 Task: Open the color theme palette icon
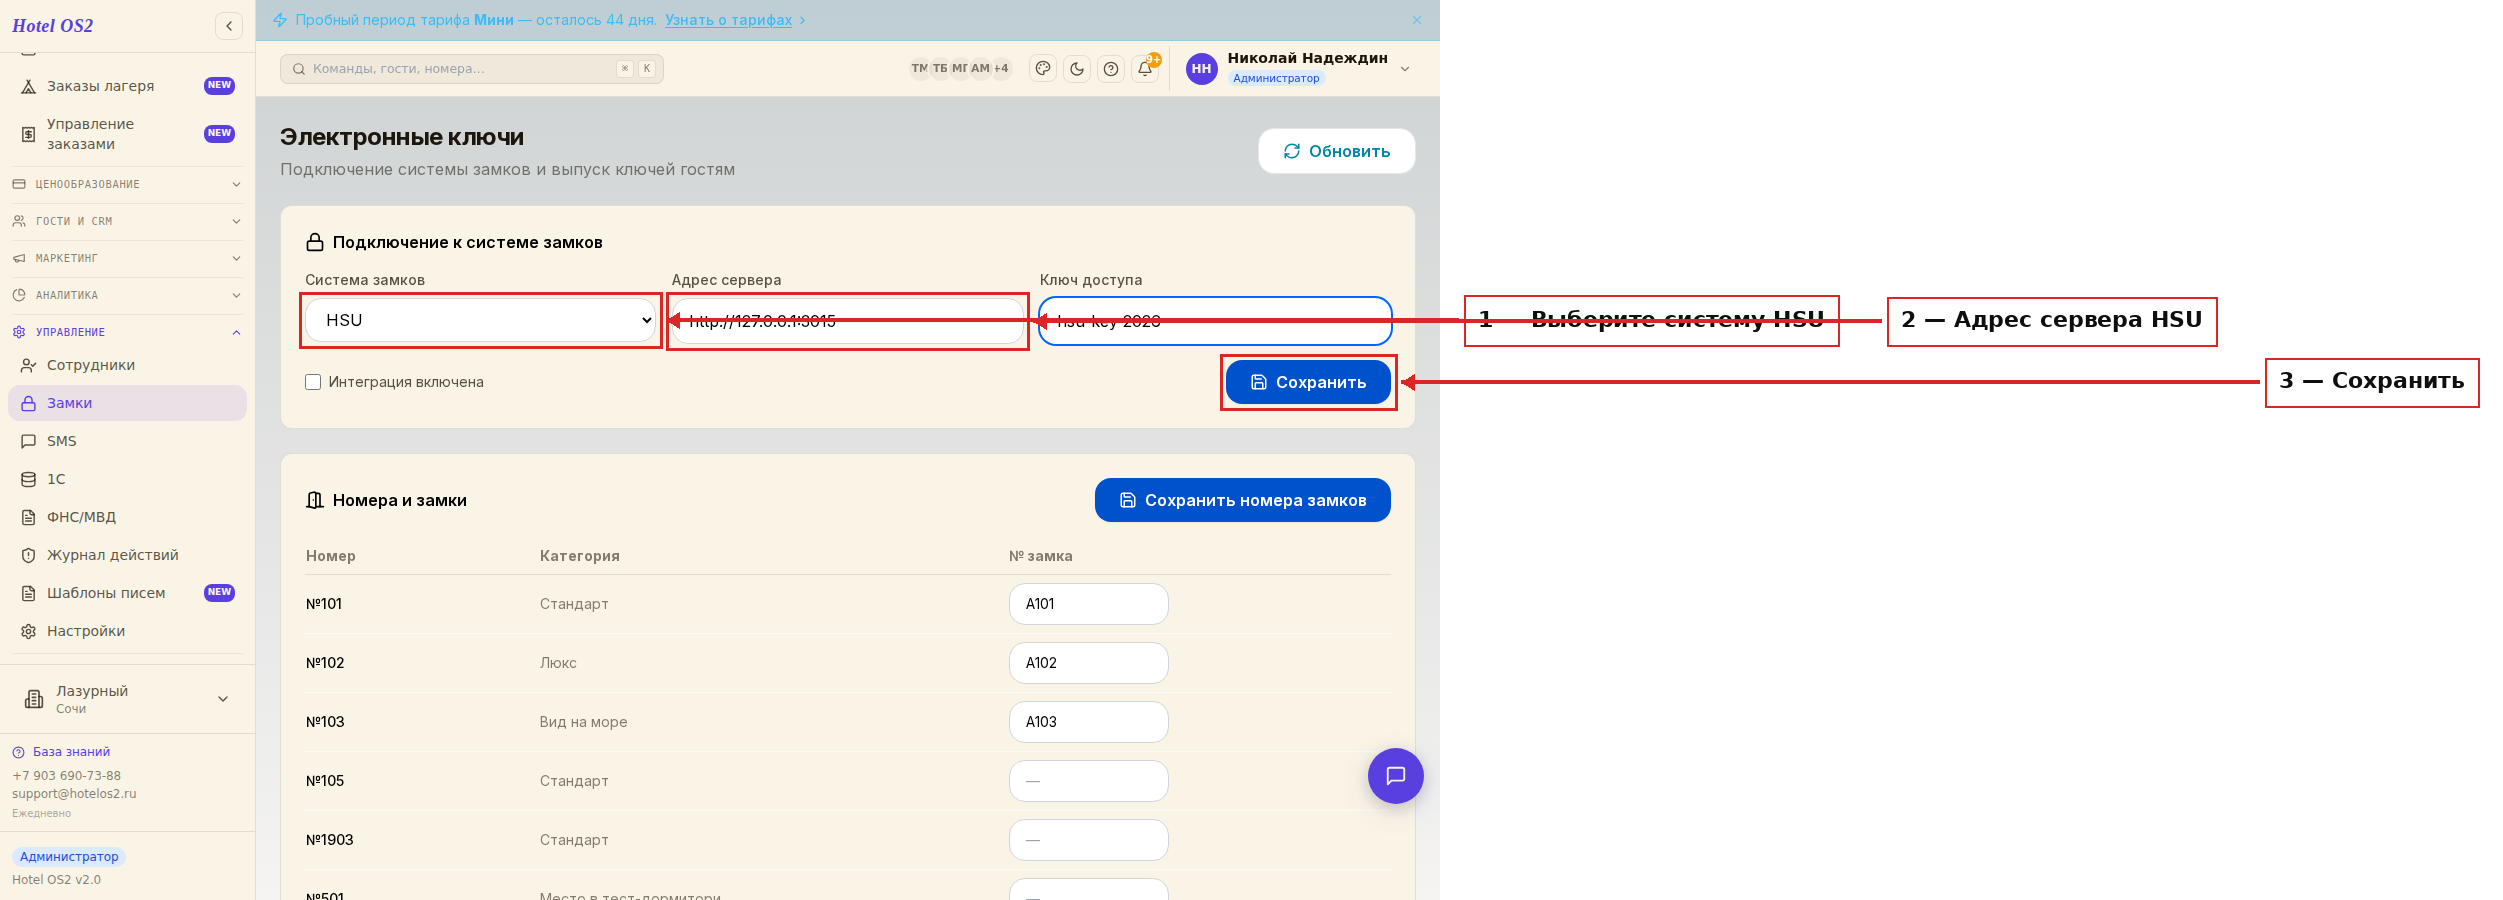(x=1043, y=69)
